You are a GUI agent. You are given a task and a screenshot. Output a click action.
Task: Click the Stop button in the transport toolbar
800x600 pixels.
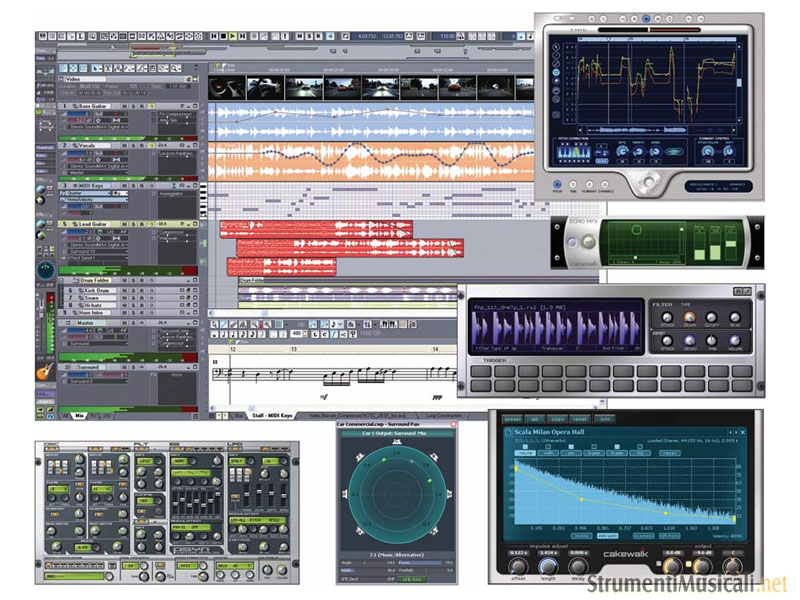click(222, 36)
